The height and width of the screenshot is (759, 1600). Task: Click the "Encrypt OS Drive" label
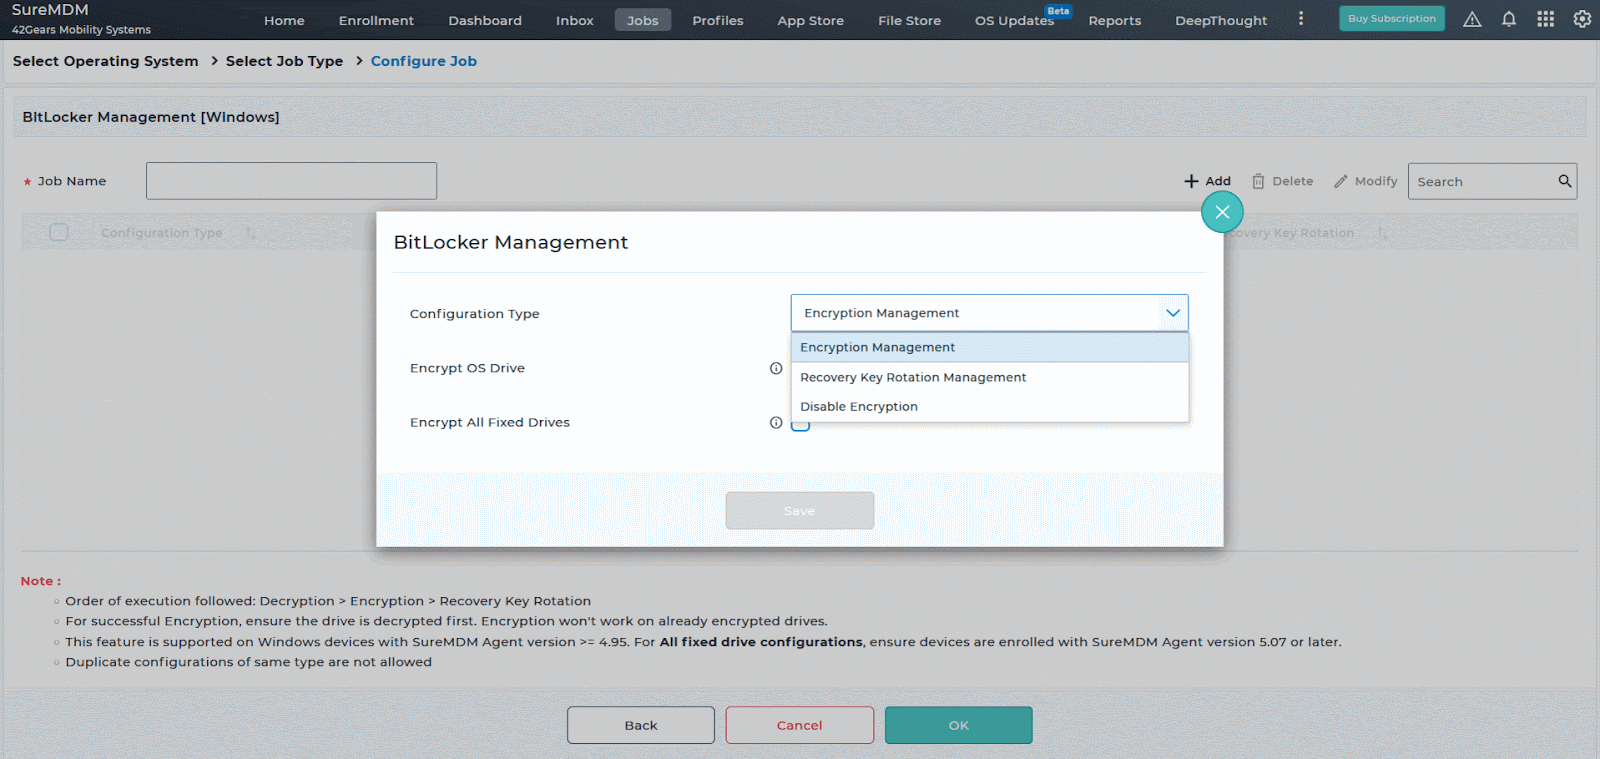(467, 368)
